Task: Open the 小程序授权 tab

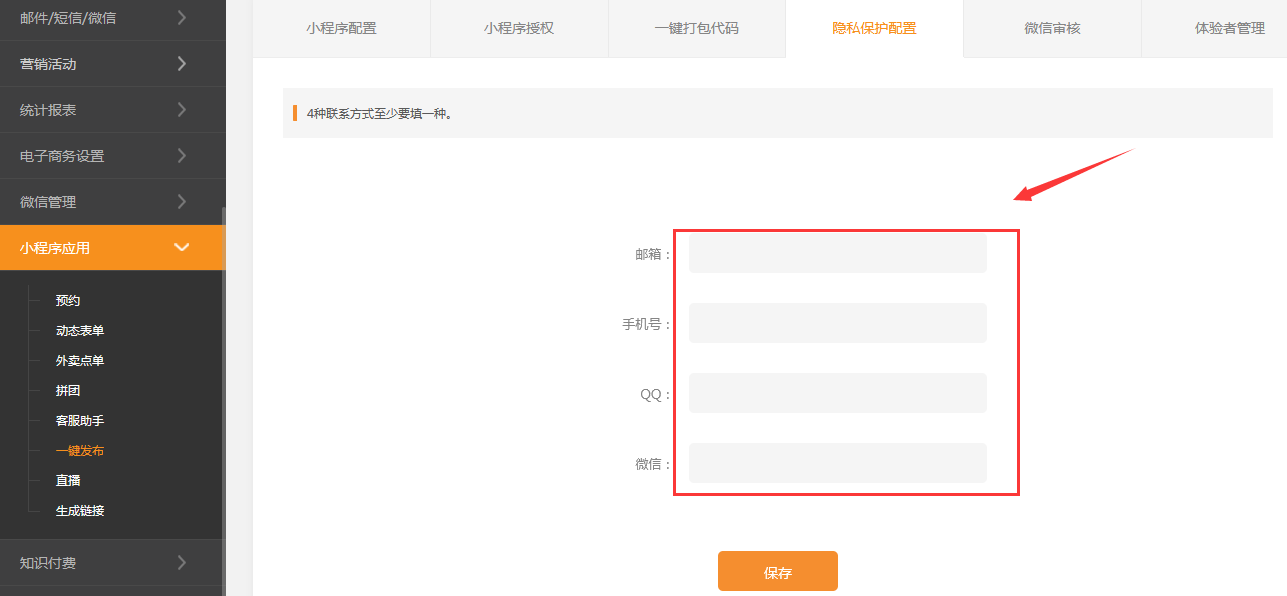Action: click(519, 28)
